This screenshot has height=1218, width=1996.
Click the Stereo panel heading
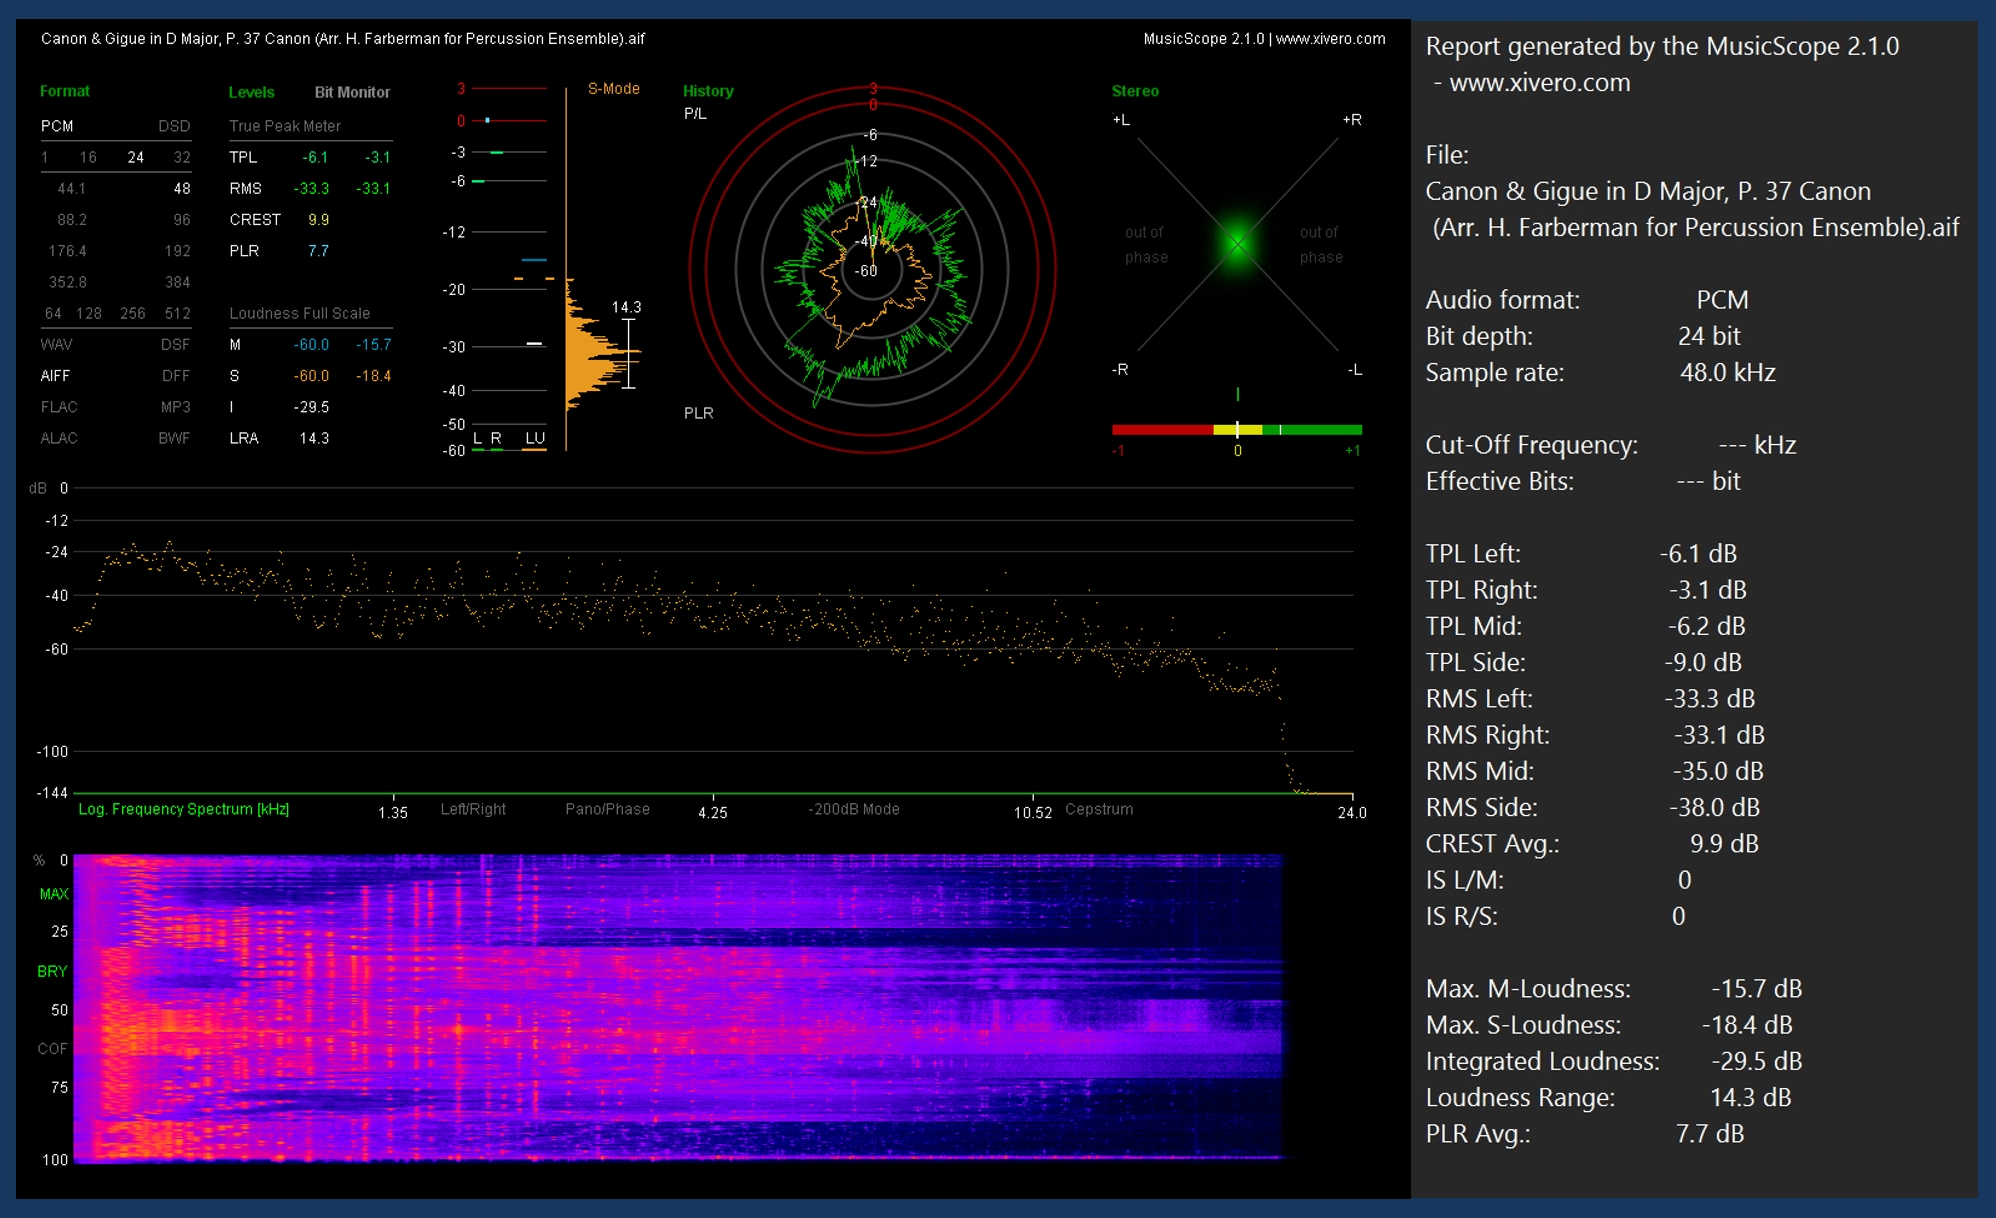pos(1135,91)
